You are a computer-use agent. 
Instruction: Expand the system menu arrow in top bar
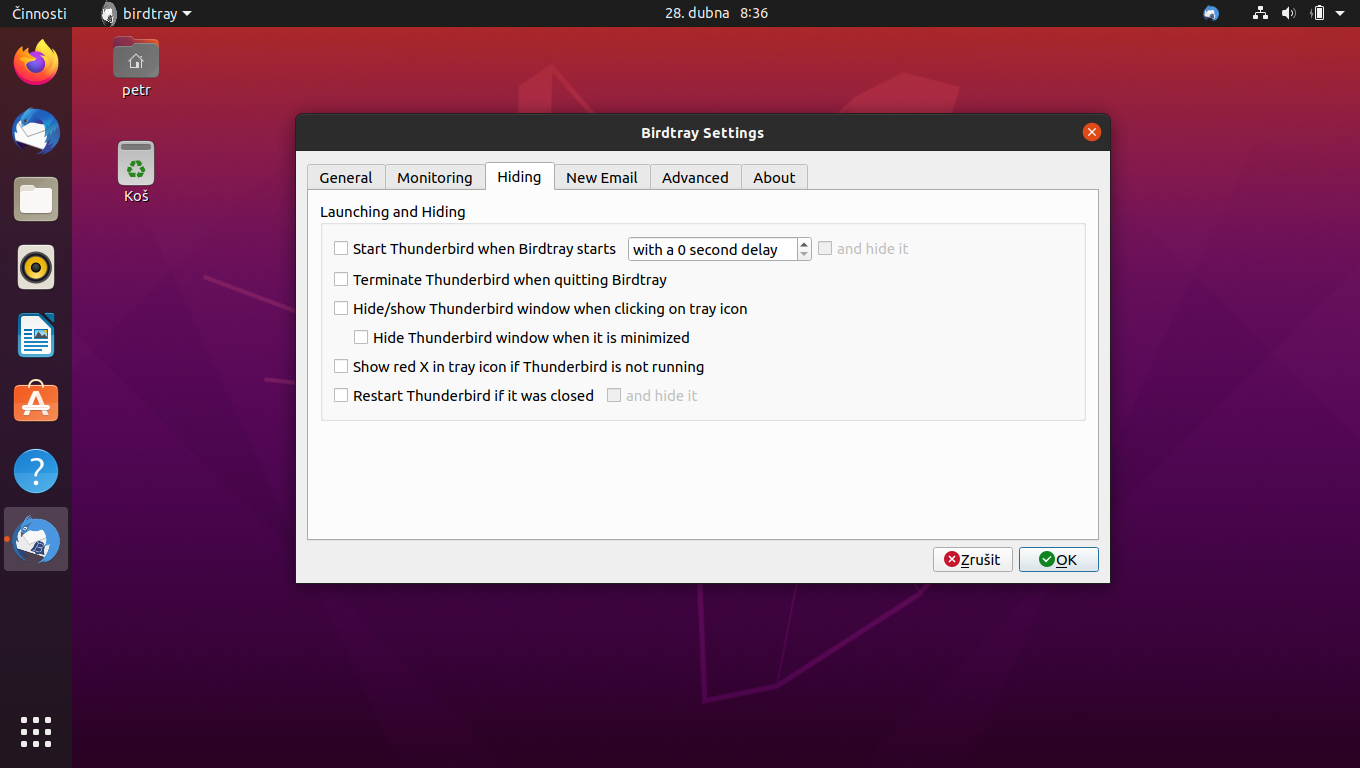[1340, 13]
